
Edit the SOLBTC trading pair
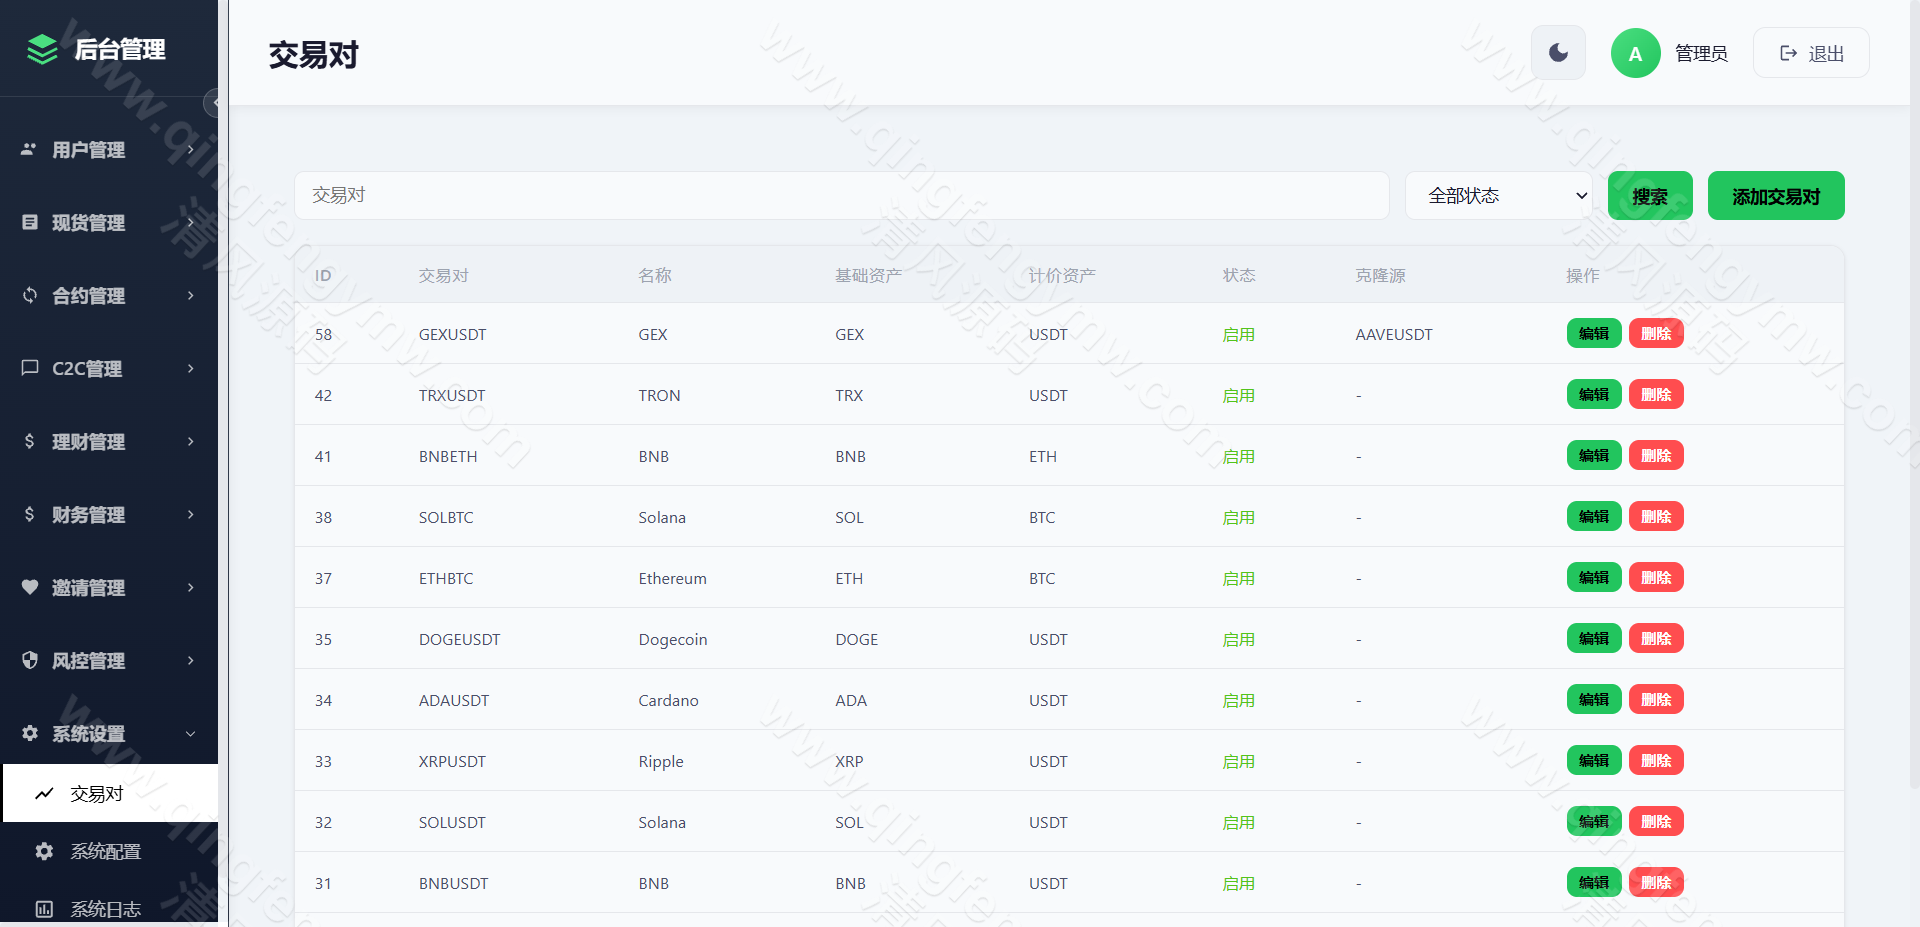tap(1594, 516)
